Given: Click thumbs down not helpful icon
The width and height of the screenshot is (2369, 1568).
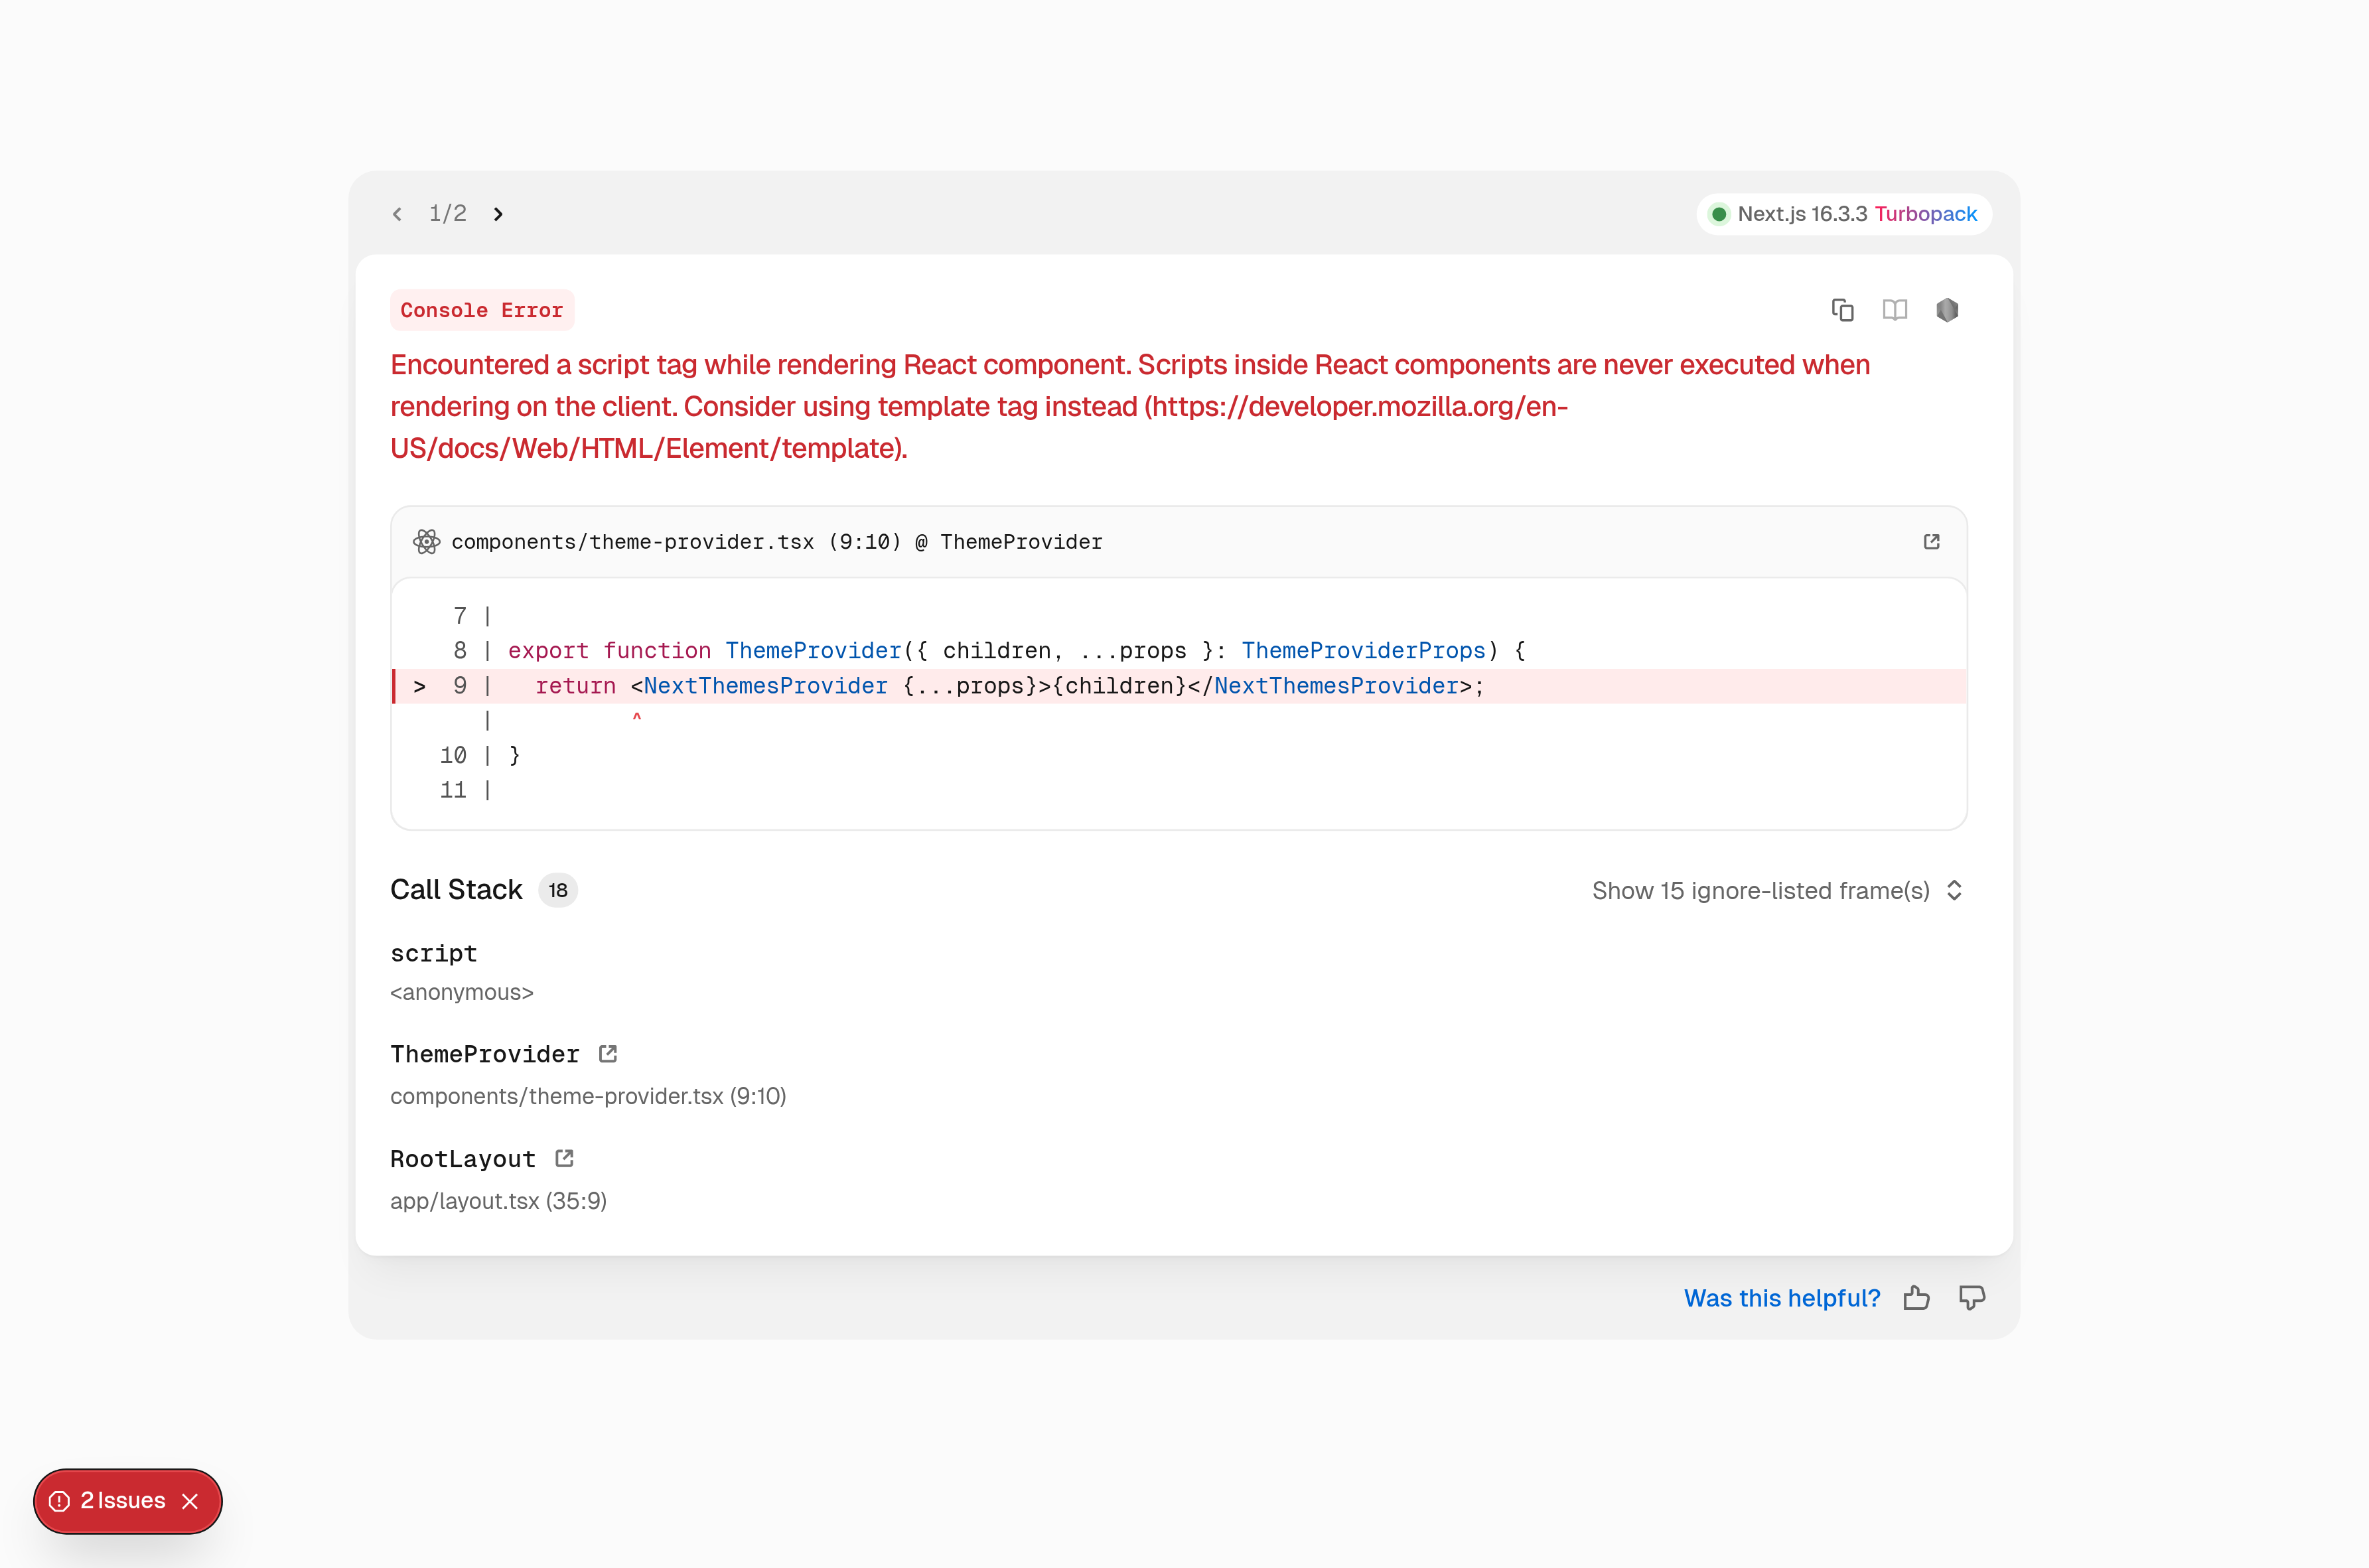Looking at the screenshot, I should (x=1972, y=1298).
